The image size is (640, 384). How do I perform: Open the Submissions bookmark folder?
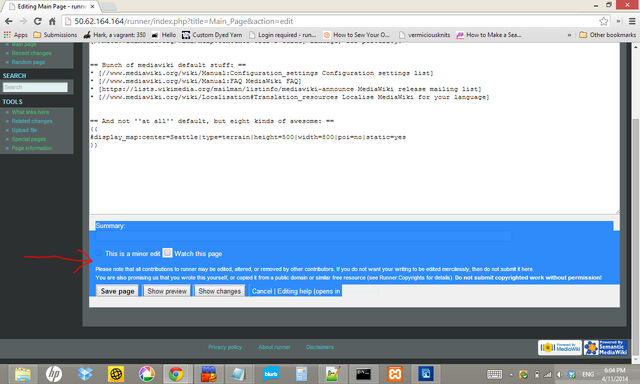(x=55, y=35)
